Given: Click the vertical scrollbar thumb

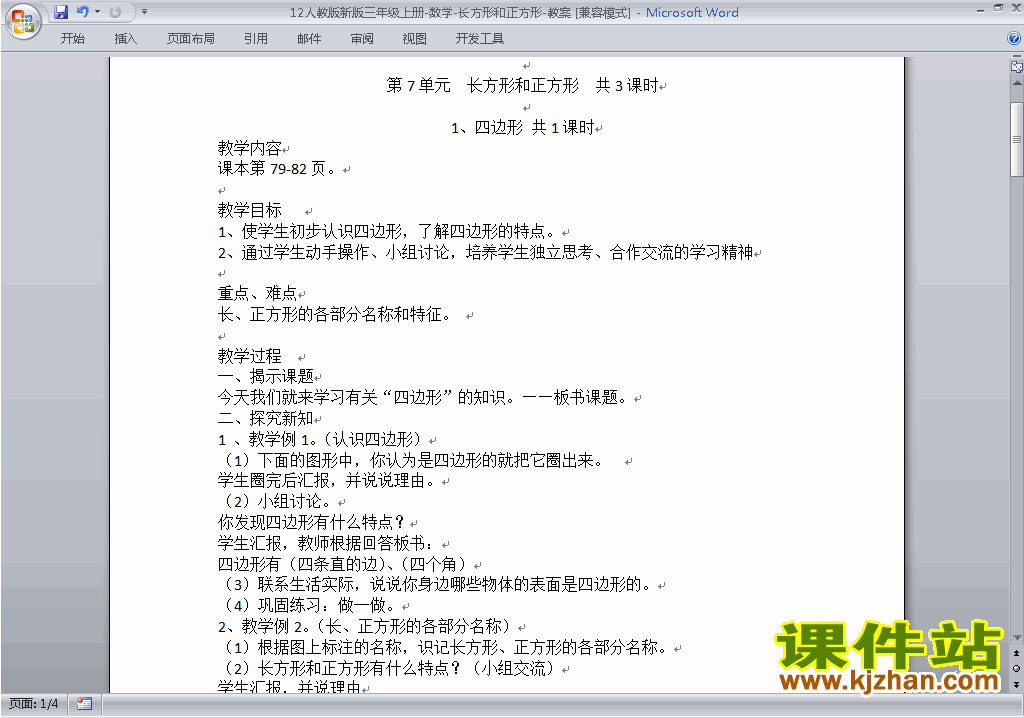Looking at the screenshot, I should click(x=1017, y=139).
